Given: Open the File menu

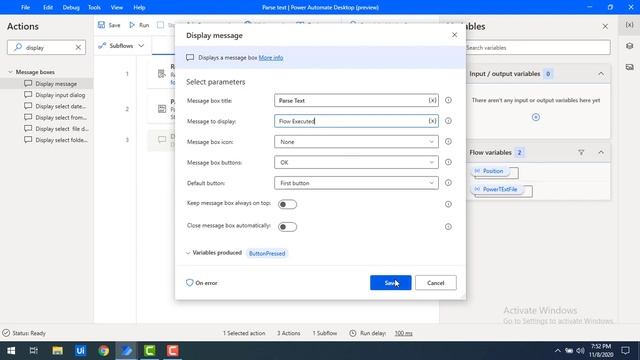Looking at the screenshot, I should (25, 7).
